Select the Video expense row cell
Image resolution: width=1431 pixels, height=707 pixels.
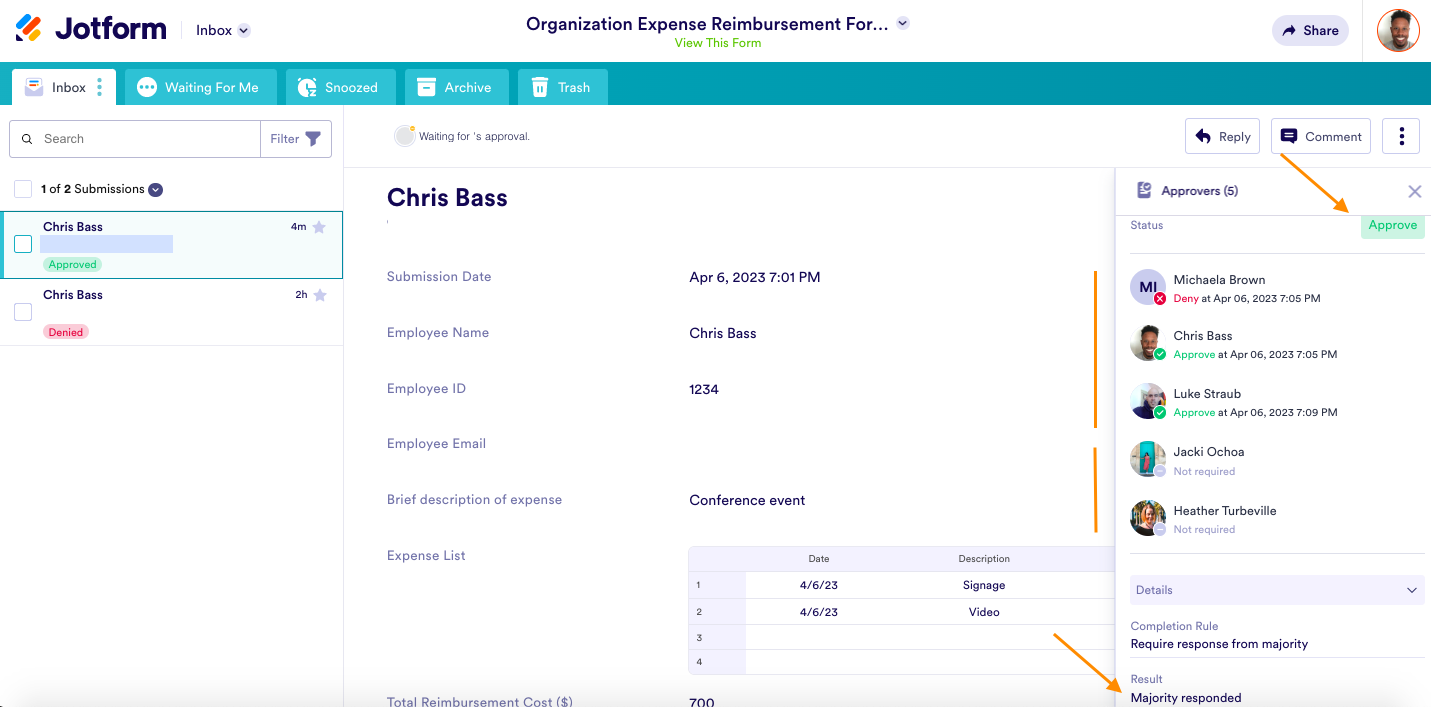point(984,612)
